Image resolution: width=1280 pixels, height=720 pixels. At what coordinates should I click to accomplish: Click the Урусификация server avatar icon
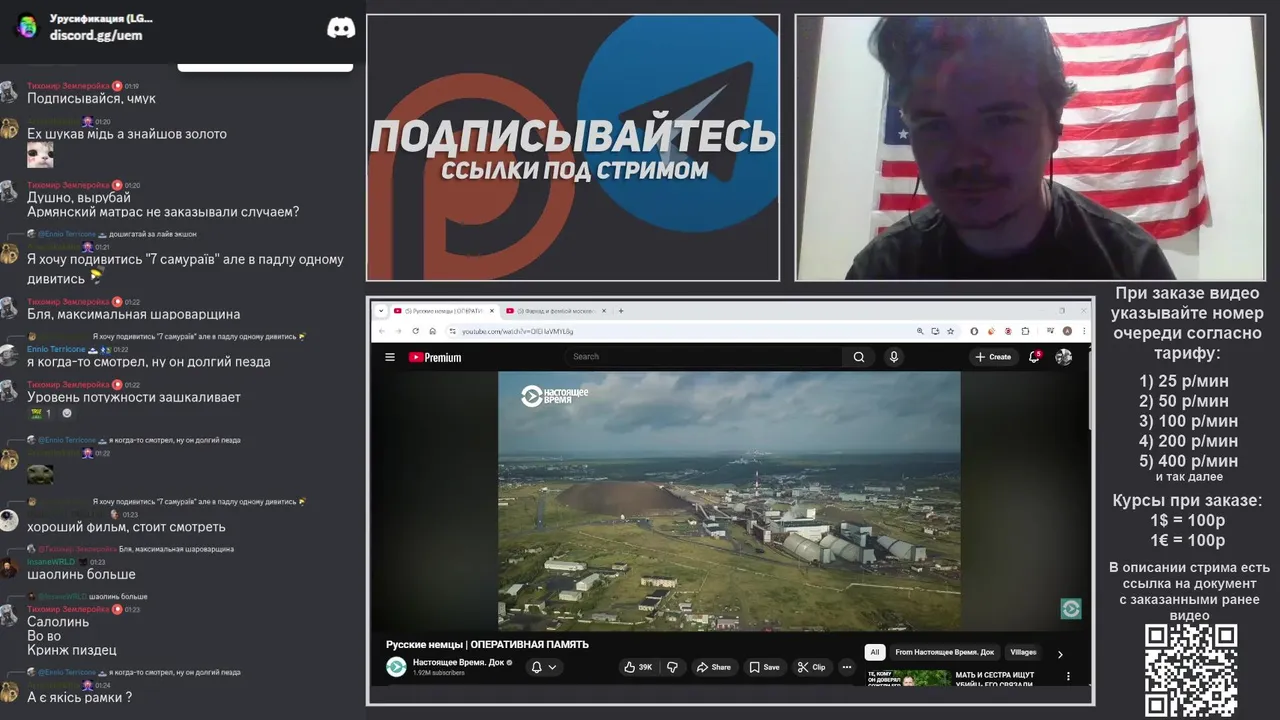click(27, 26)
